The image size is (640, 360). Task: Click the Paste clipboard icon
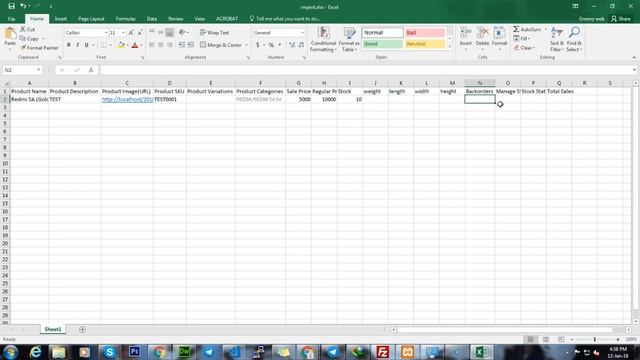click(10, 34)
